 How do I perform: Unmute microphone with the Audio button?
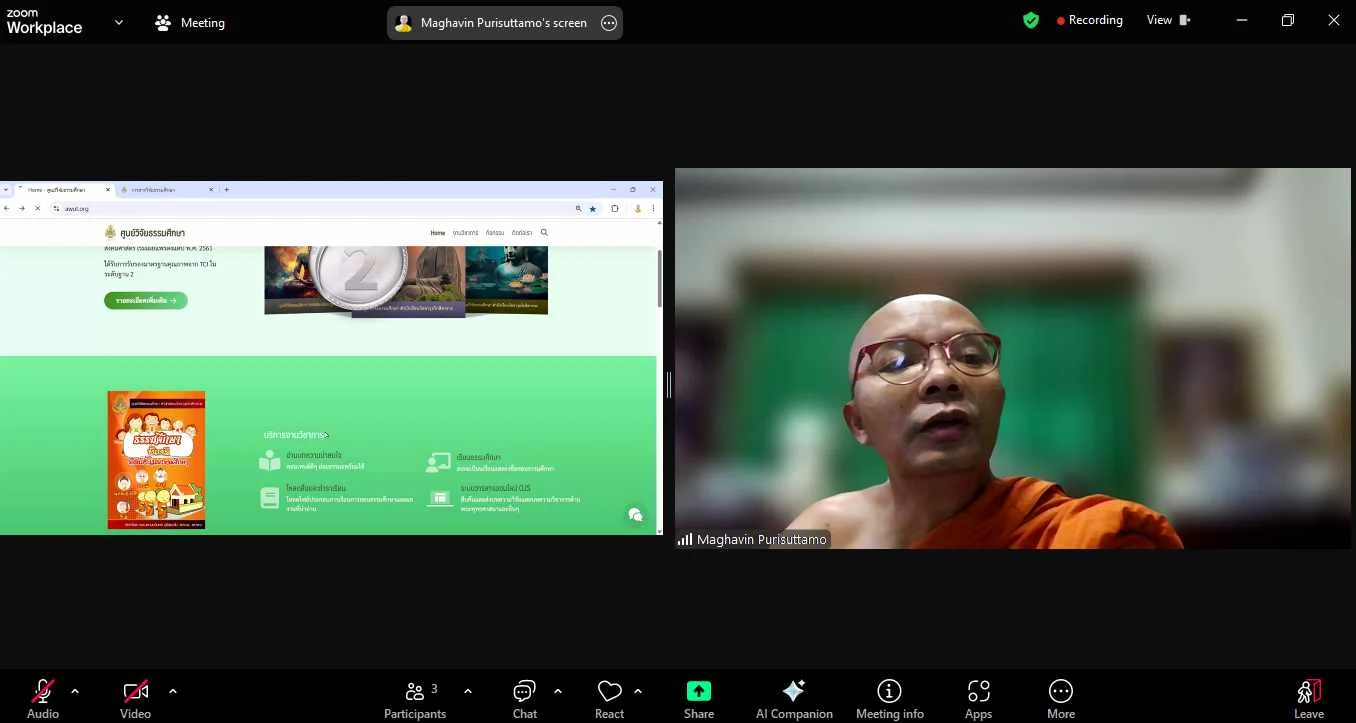click(42, 698)
